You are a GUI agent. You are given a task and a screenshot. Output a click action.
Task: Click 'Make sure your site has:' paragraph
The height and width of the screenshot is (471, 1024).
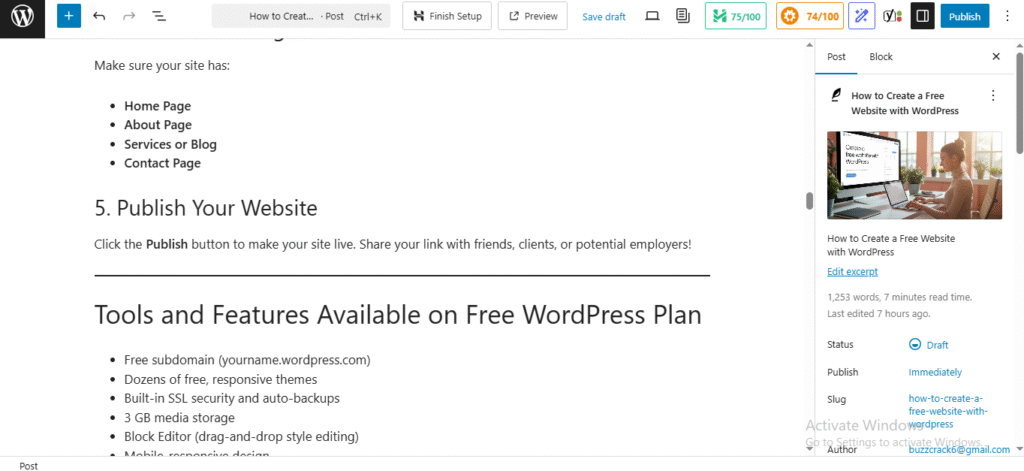click(162, 65)
